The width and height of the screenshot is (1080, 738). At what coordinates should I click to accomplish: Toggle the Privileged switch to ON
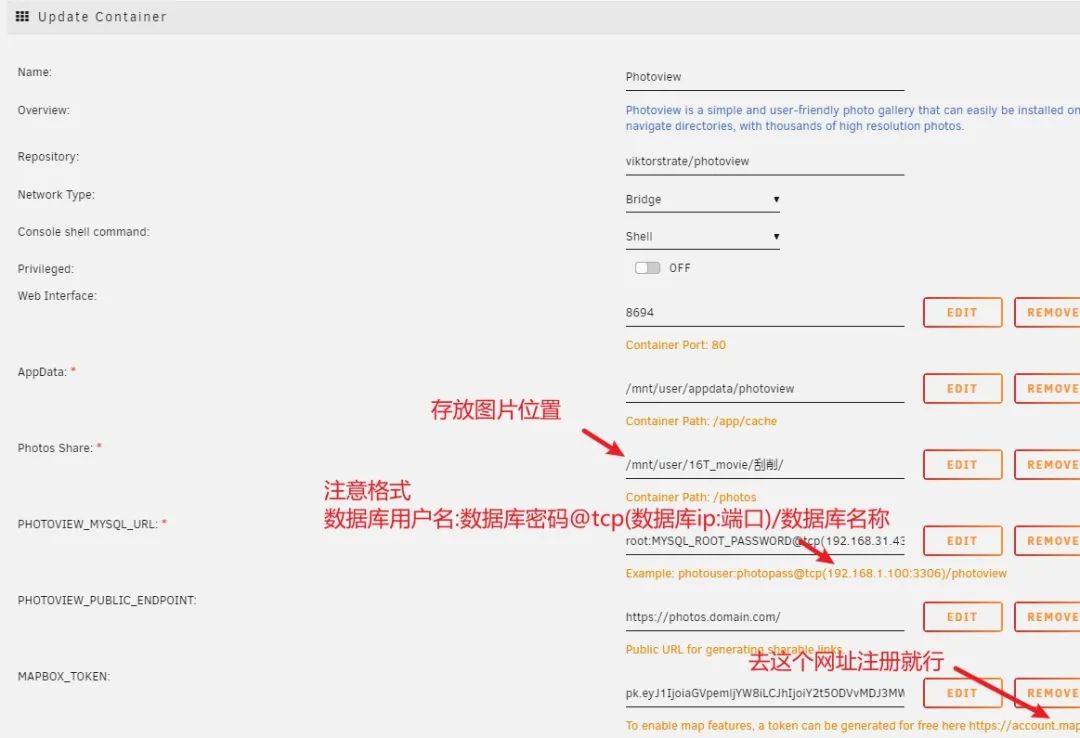[x=646, y=267]
